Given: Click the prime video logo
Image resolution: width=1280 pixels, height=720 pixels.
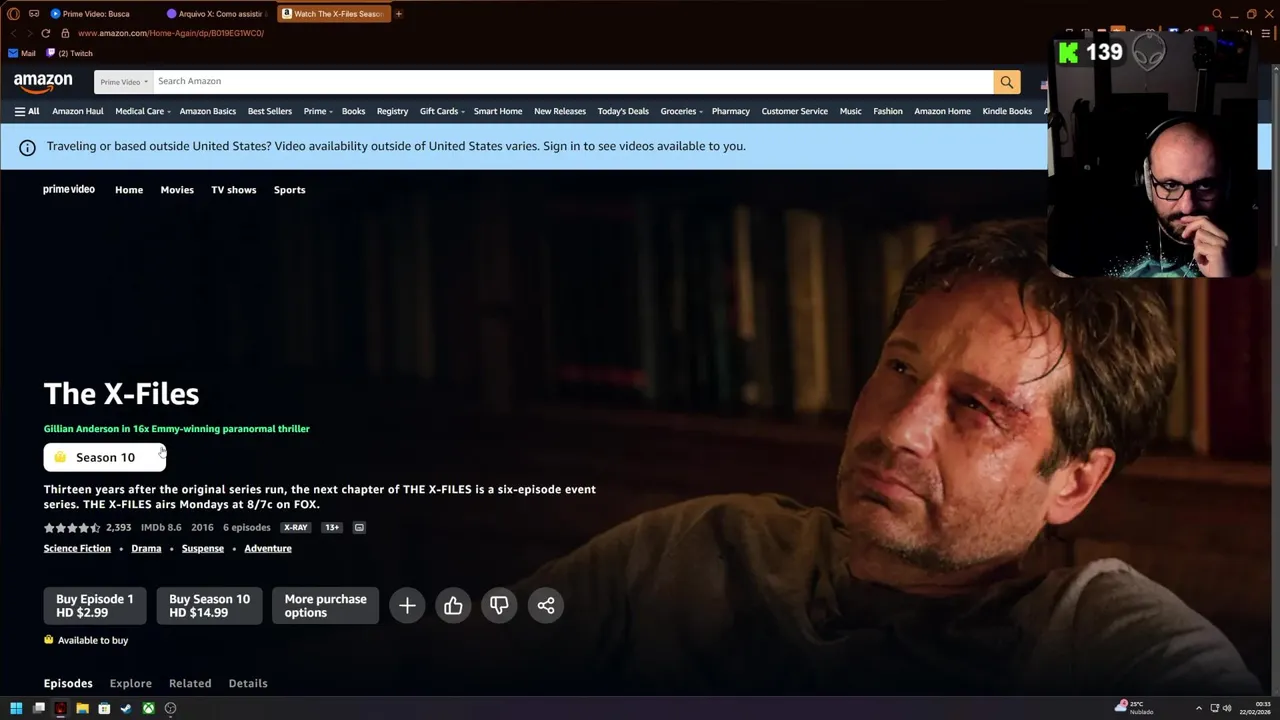Looking at the screenshot, I should click(69, 189).
